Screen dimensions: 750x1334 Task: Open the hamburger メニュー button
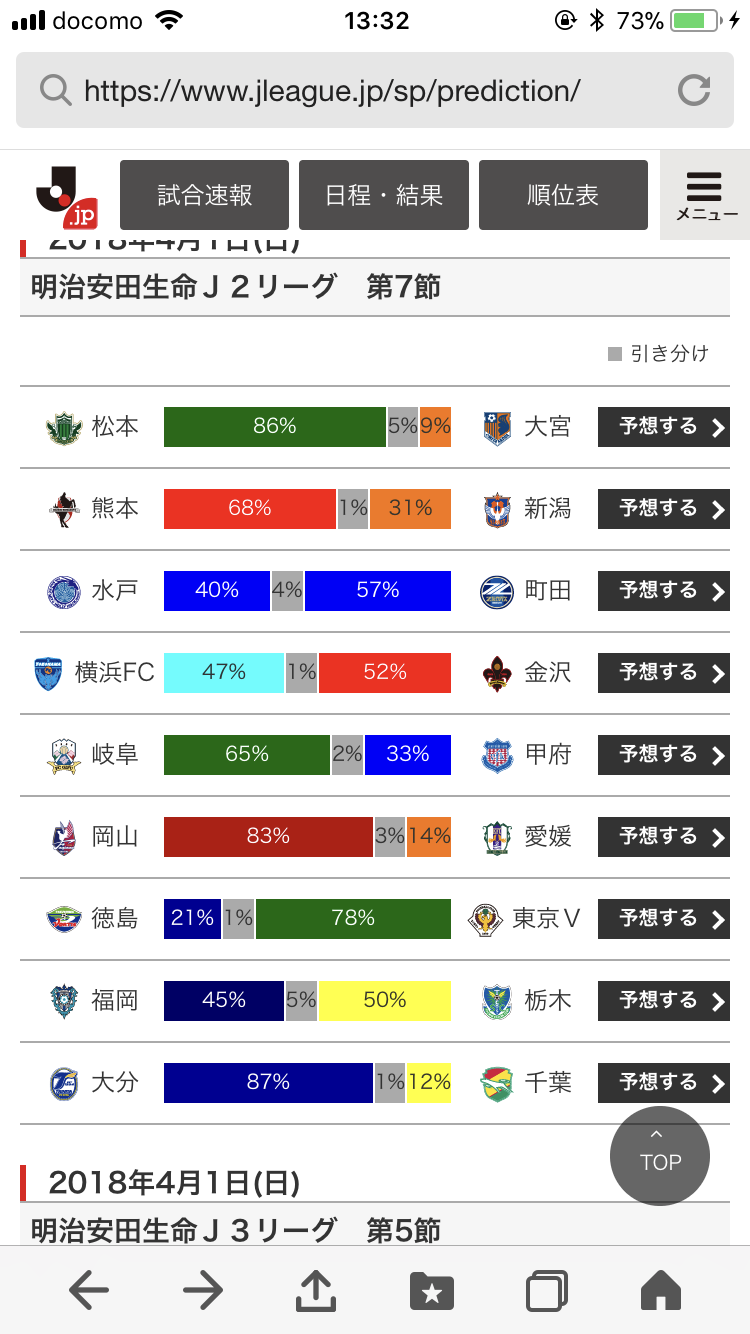point(705,195)
